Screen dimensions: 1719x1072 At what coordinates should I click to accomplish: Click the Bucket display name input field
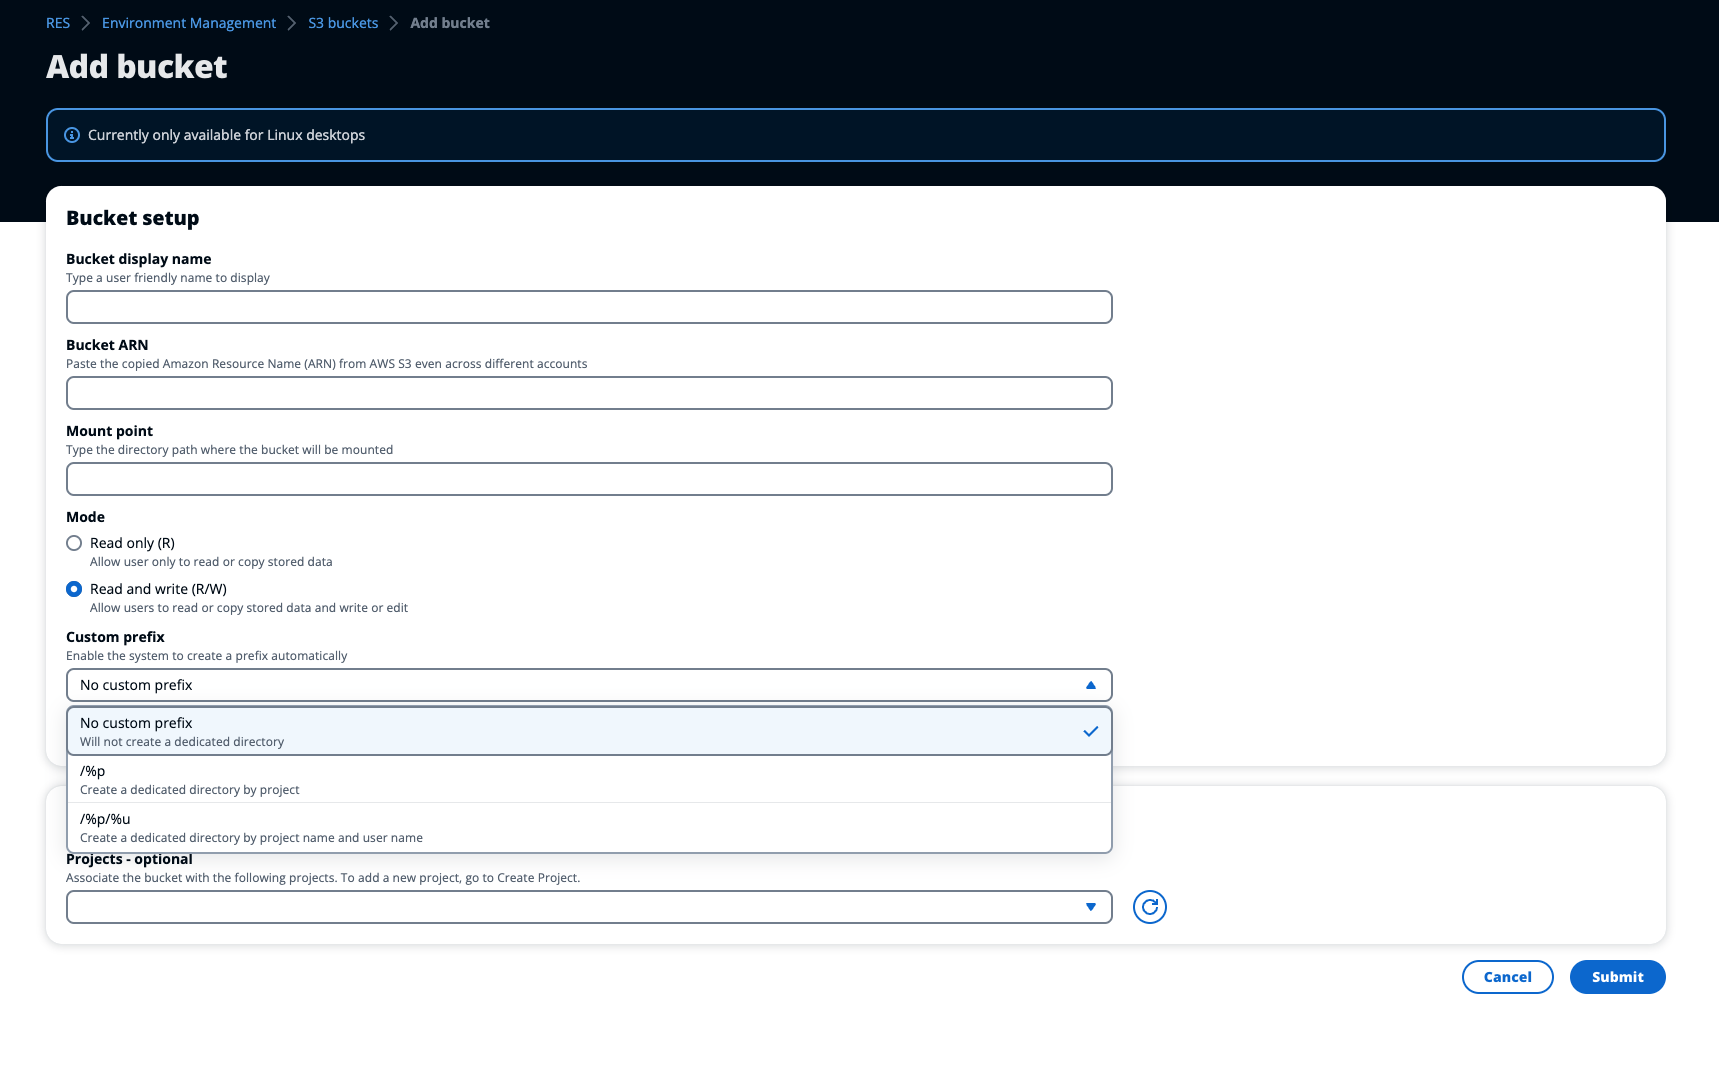pyautogui.click(x=588, y=307)
